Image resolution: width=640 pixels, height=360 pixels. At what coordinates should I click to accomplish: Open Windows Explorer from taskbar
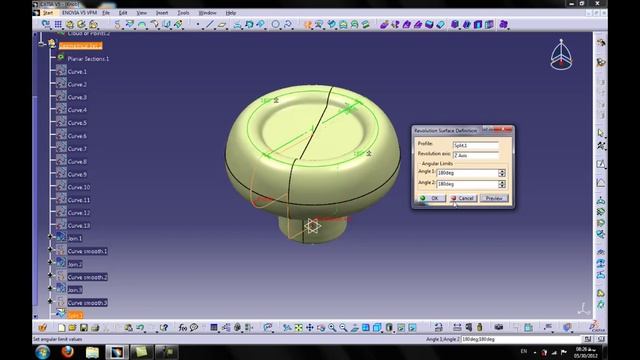92,352
